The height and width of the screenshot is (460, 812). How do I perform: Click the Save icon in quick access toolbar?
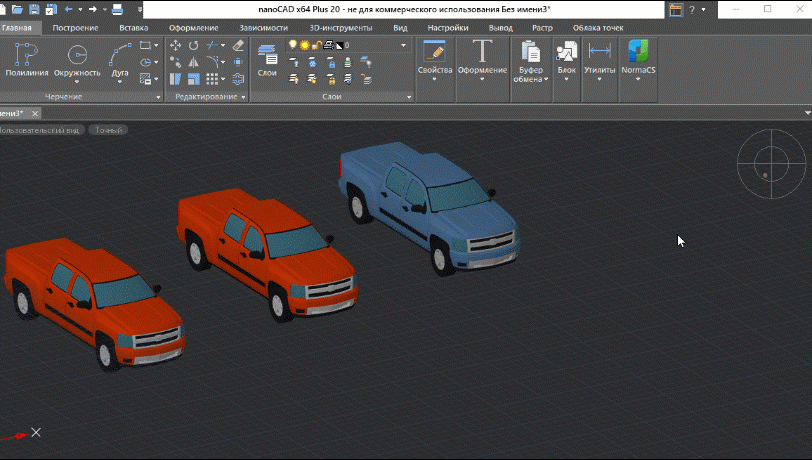coord(34,9)
